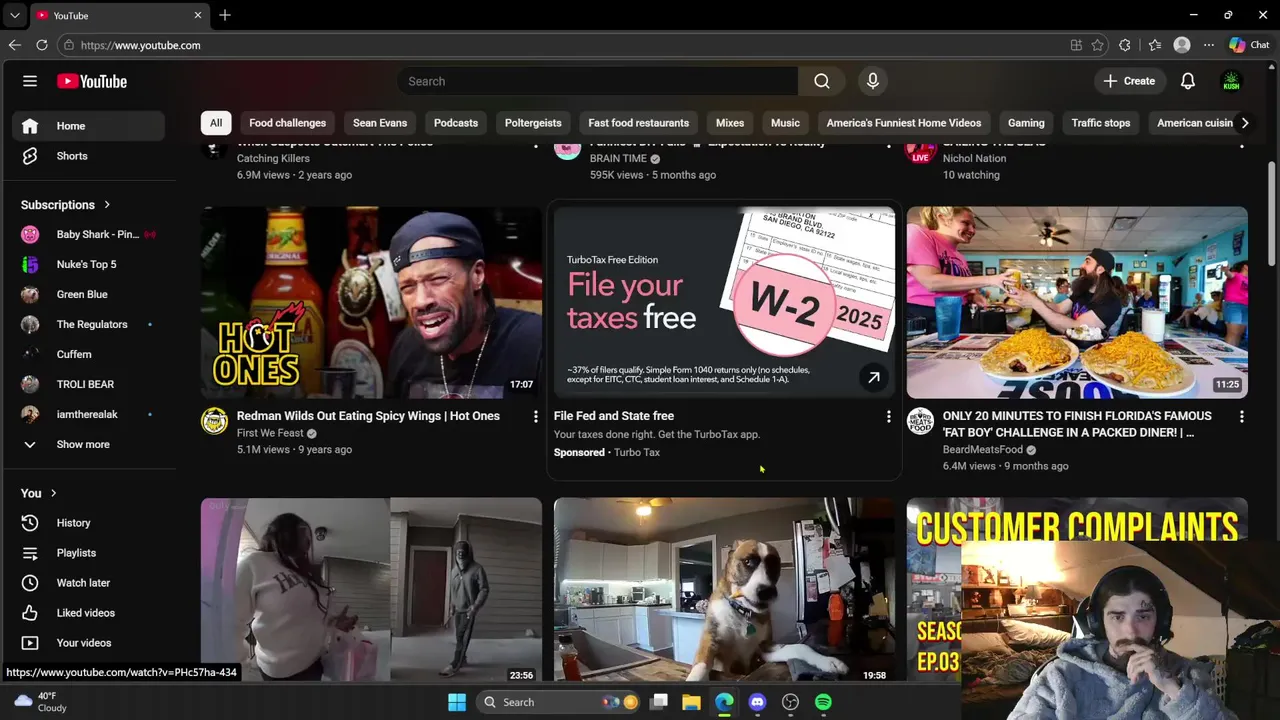Open File Explorer from the taskbar

(x=691, y=702)
